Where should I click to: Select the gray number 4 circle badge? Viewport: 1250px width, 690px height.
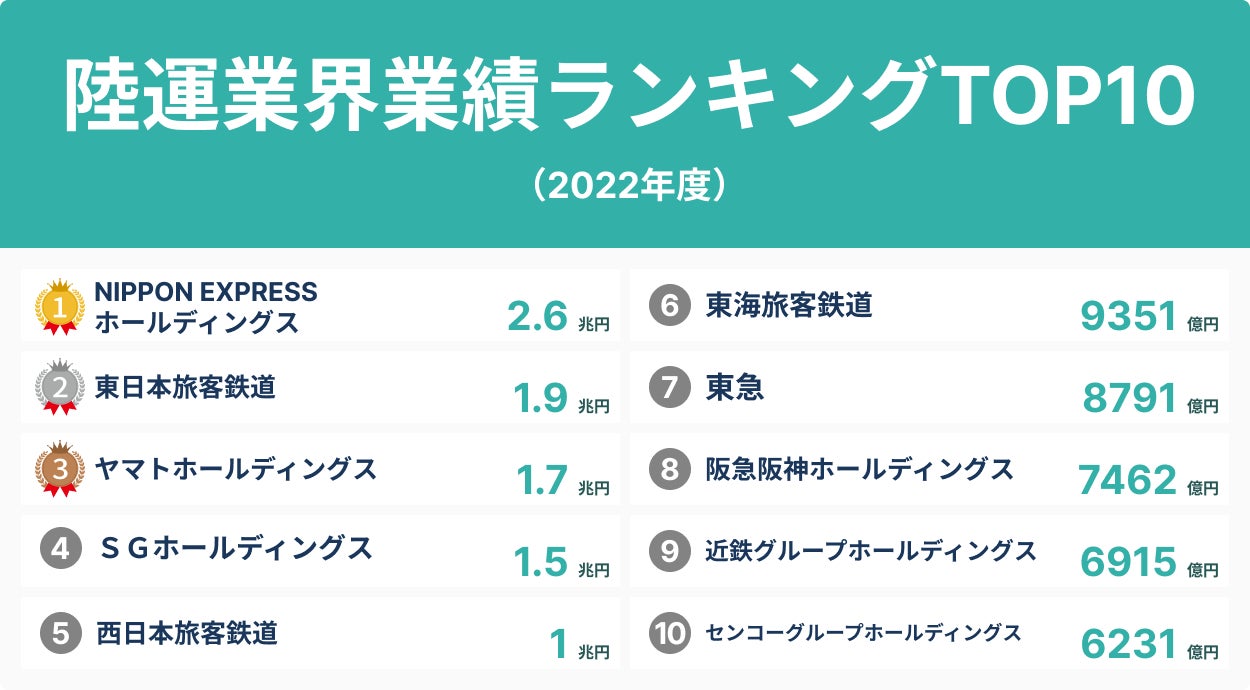[x=61, y=549]
